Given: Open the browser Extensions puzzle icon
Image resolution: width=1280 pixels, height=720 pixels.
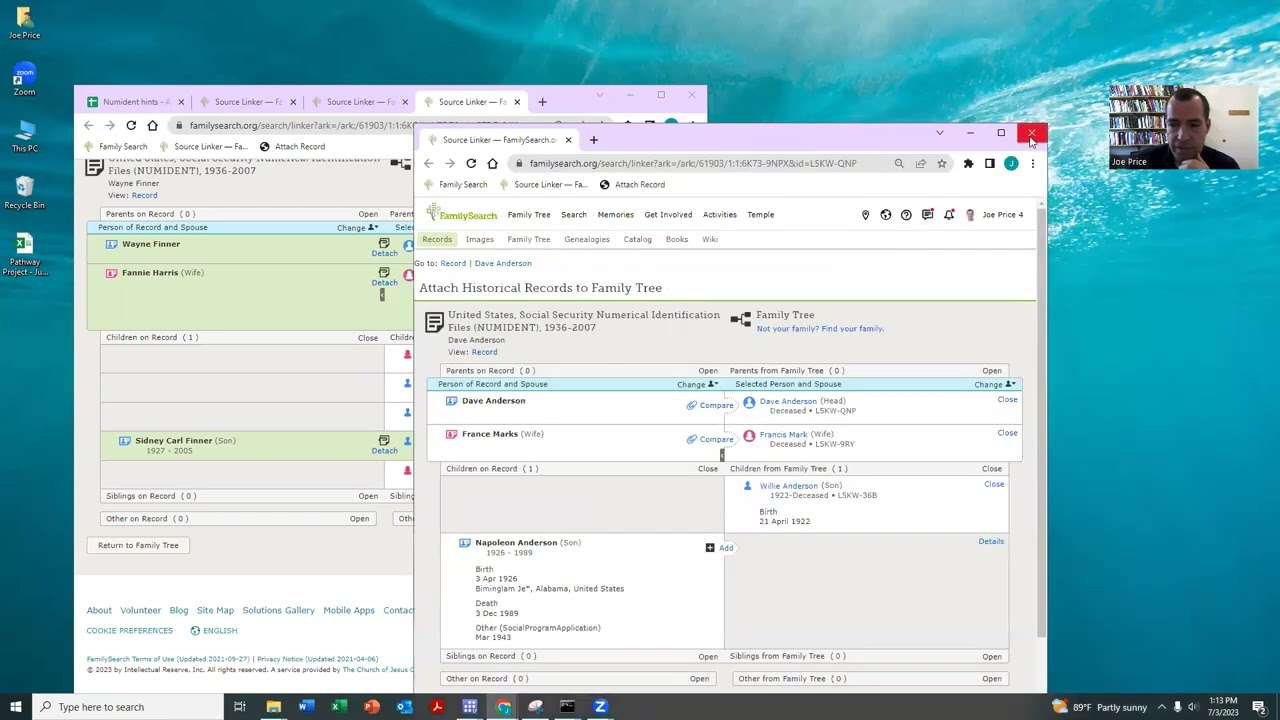Looking at the screenshot, I should 968,164.
